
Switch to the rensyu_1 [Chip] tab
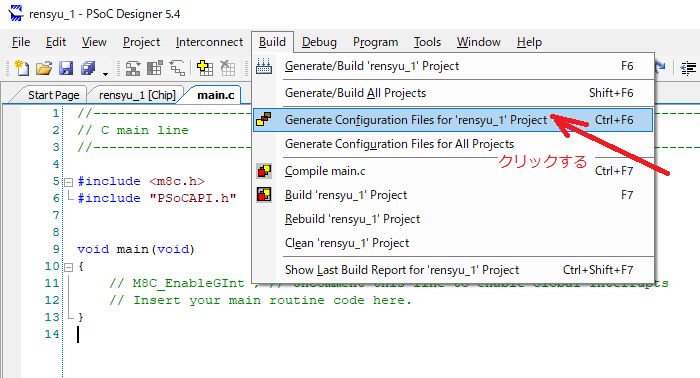137,95
